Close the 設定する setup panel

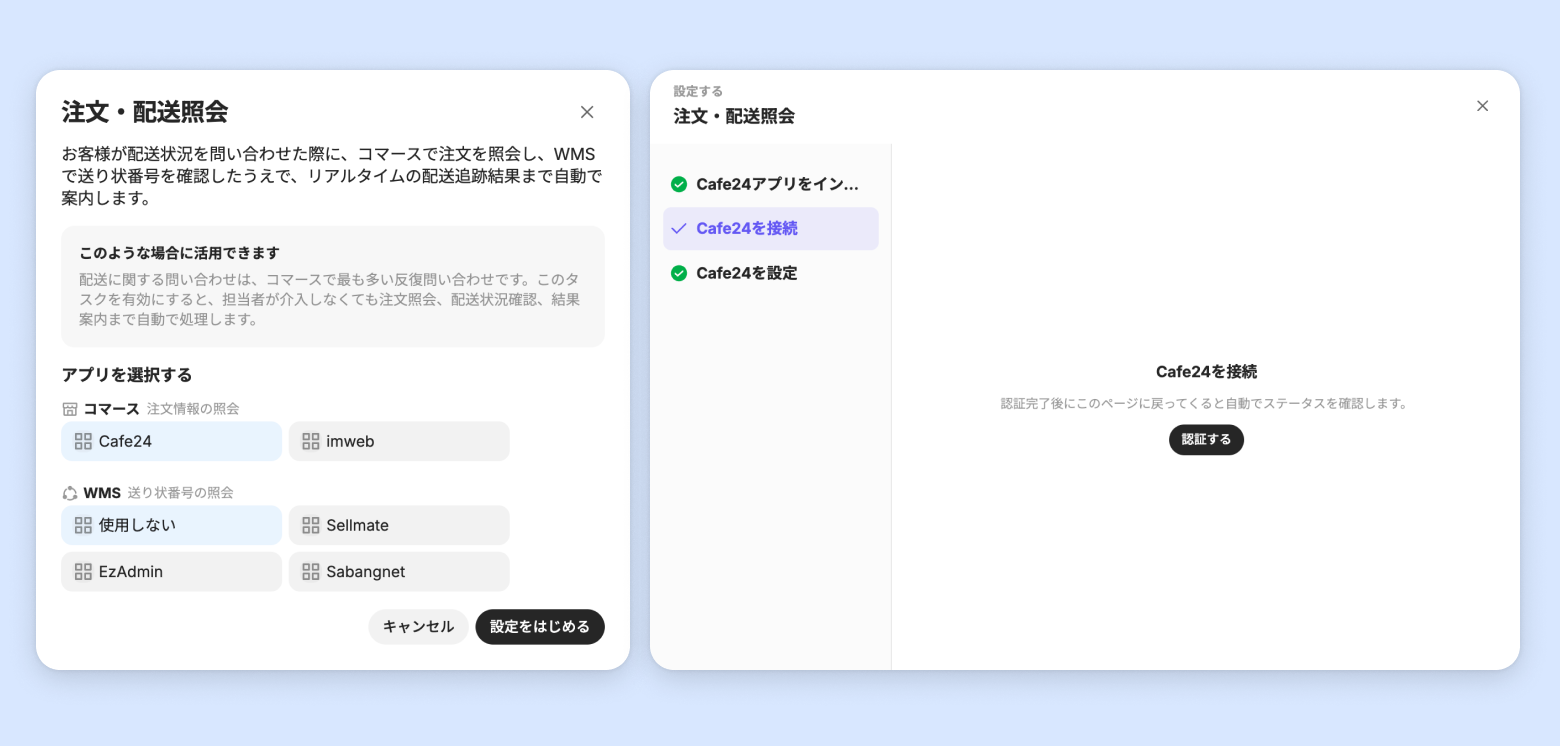tap(1482, 106)
